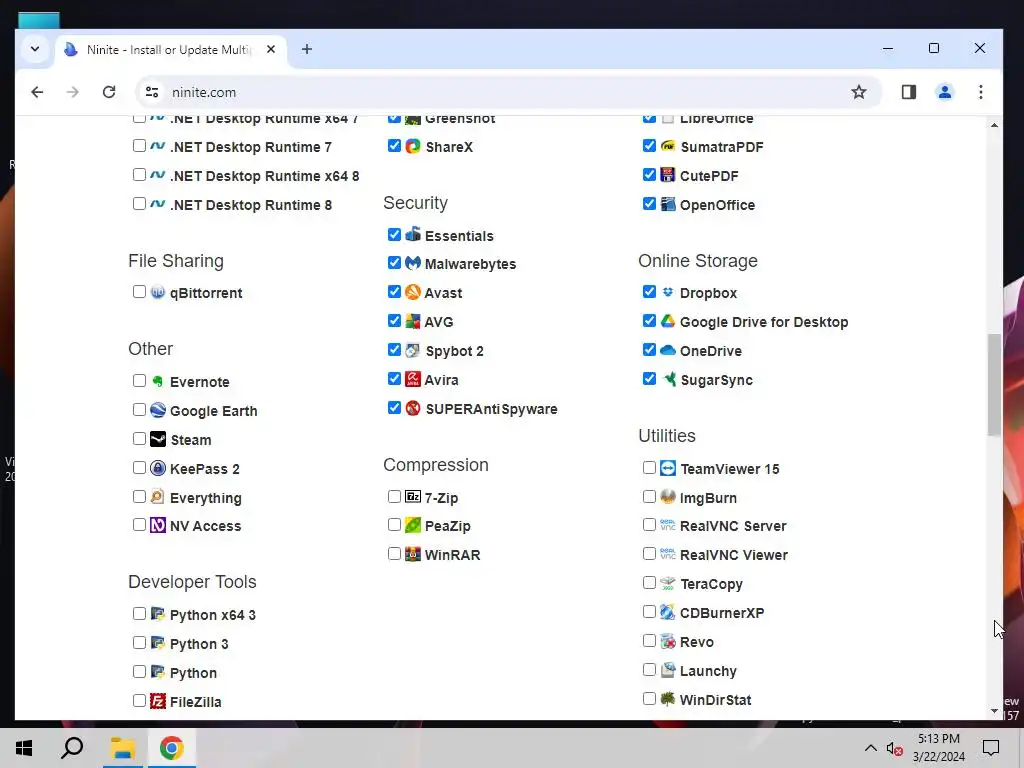Click the ninite.com address bar
1024x768 pixels.
tap(508, 92)
